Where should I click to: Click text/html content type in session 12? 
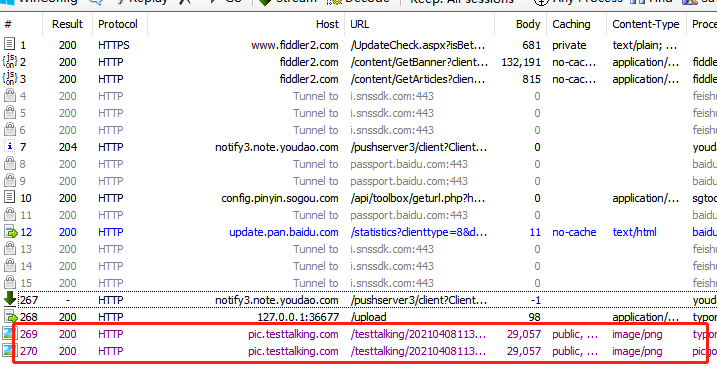pos(634,232)
